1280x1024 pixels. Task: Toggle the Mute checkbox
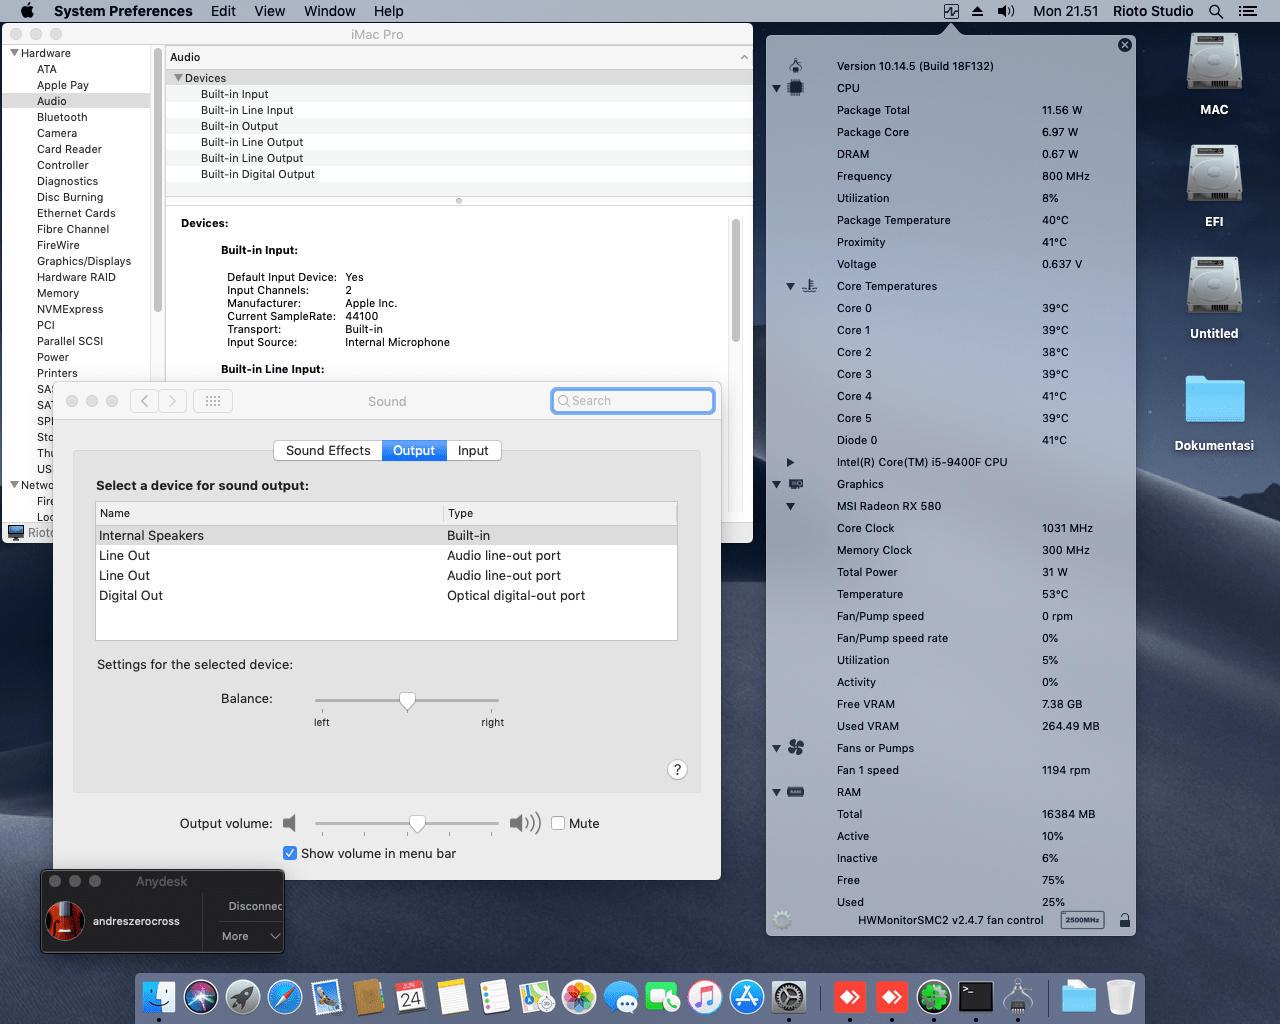coord(558,824)
